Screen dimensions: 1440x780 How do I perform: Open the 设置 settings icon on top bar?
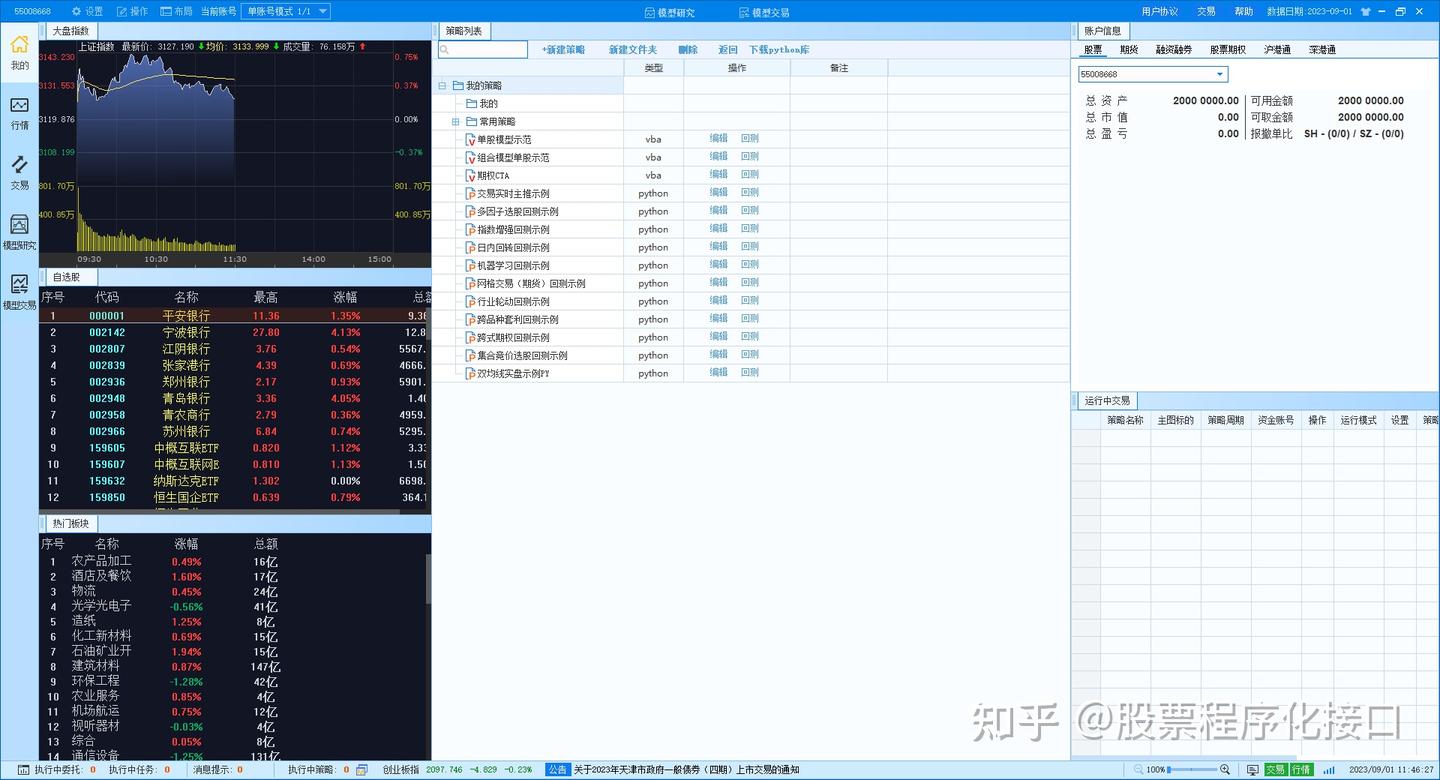tap(88, 10)
